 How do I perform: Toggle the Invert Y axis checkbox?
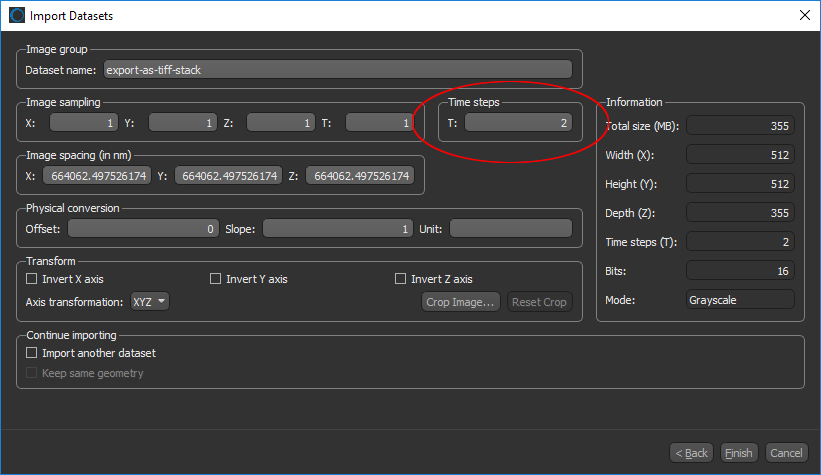click(216, 279)
